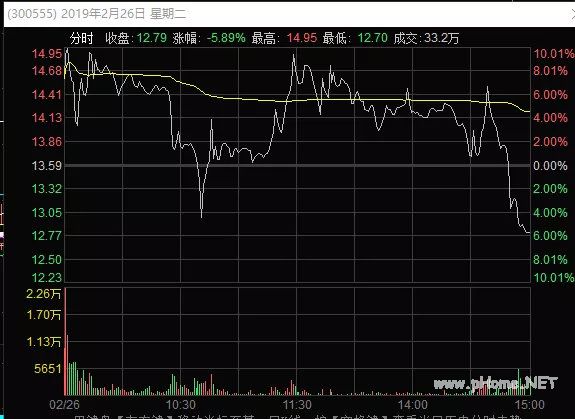Click the 10:30 time marker
Viewport: 575px width, 419px height.
coord(181,405)
